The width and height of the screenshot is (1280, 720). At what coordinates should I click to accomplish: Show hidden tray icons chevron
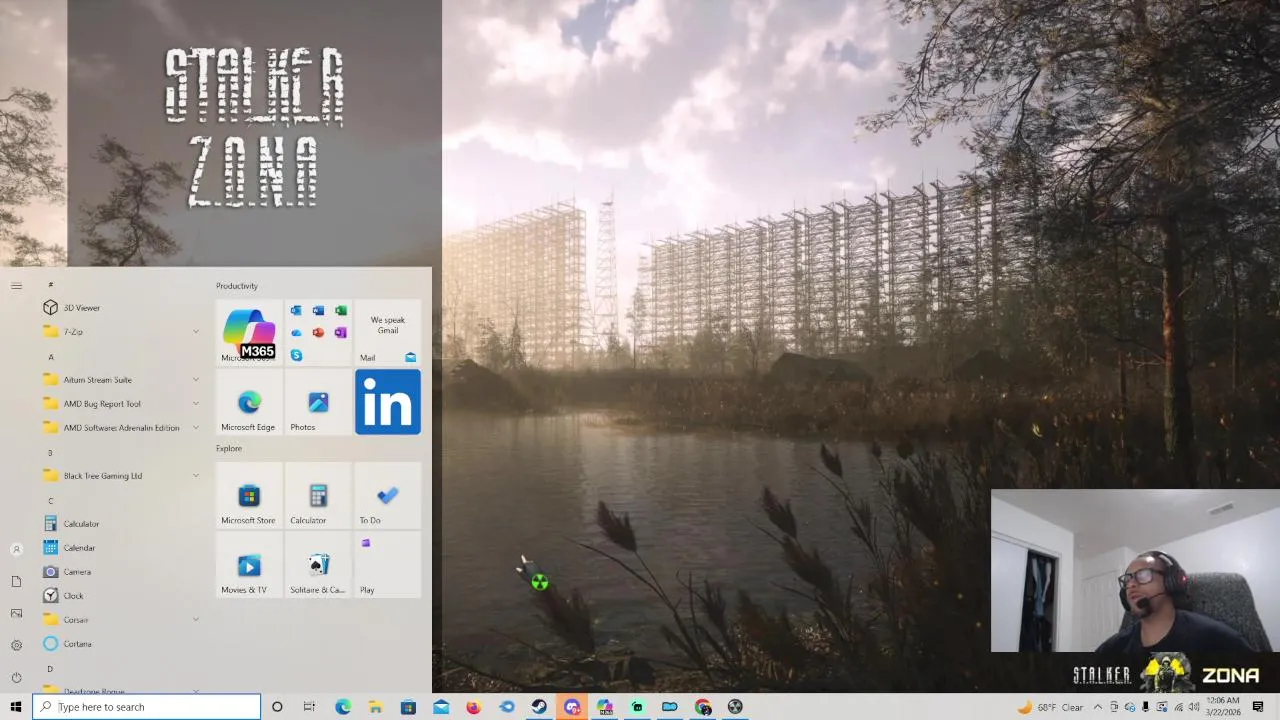pos(1097,707)
